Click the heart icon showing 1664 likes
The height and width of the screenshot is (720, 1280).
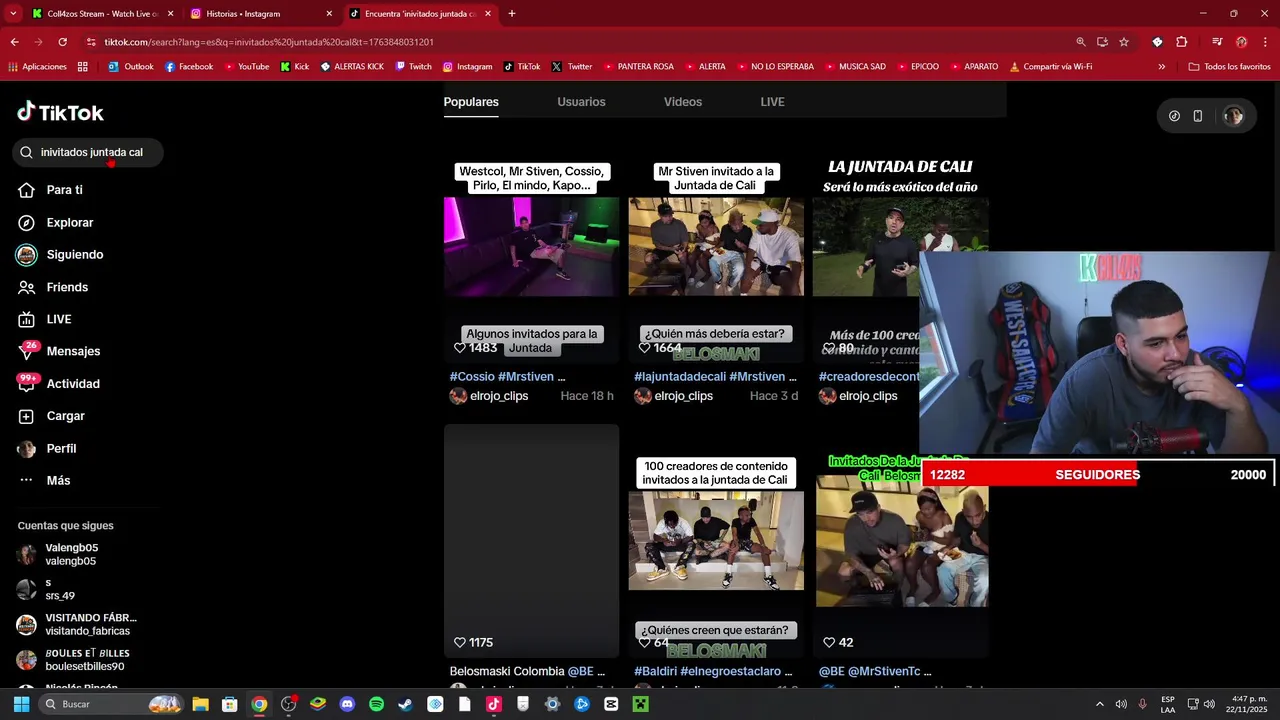[644, 348]
